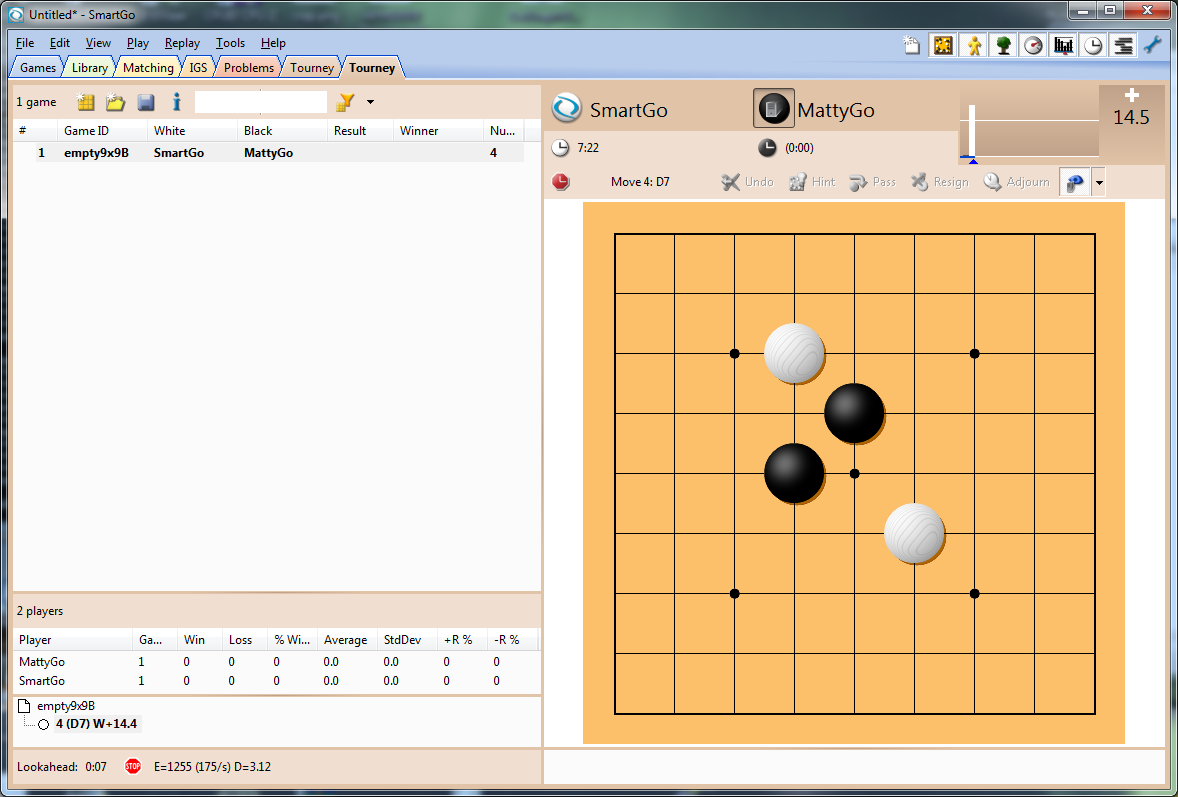
Task: Toggle the speedometer gauge icon
Action: pyautogui.click(x=1034, y=45)
